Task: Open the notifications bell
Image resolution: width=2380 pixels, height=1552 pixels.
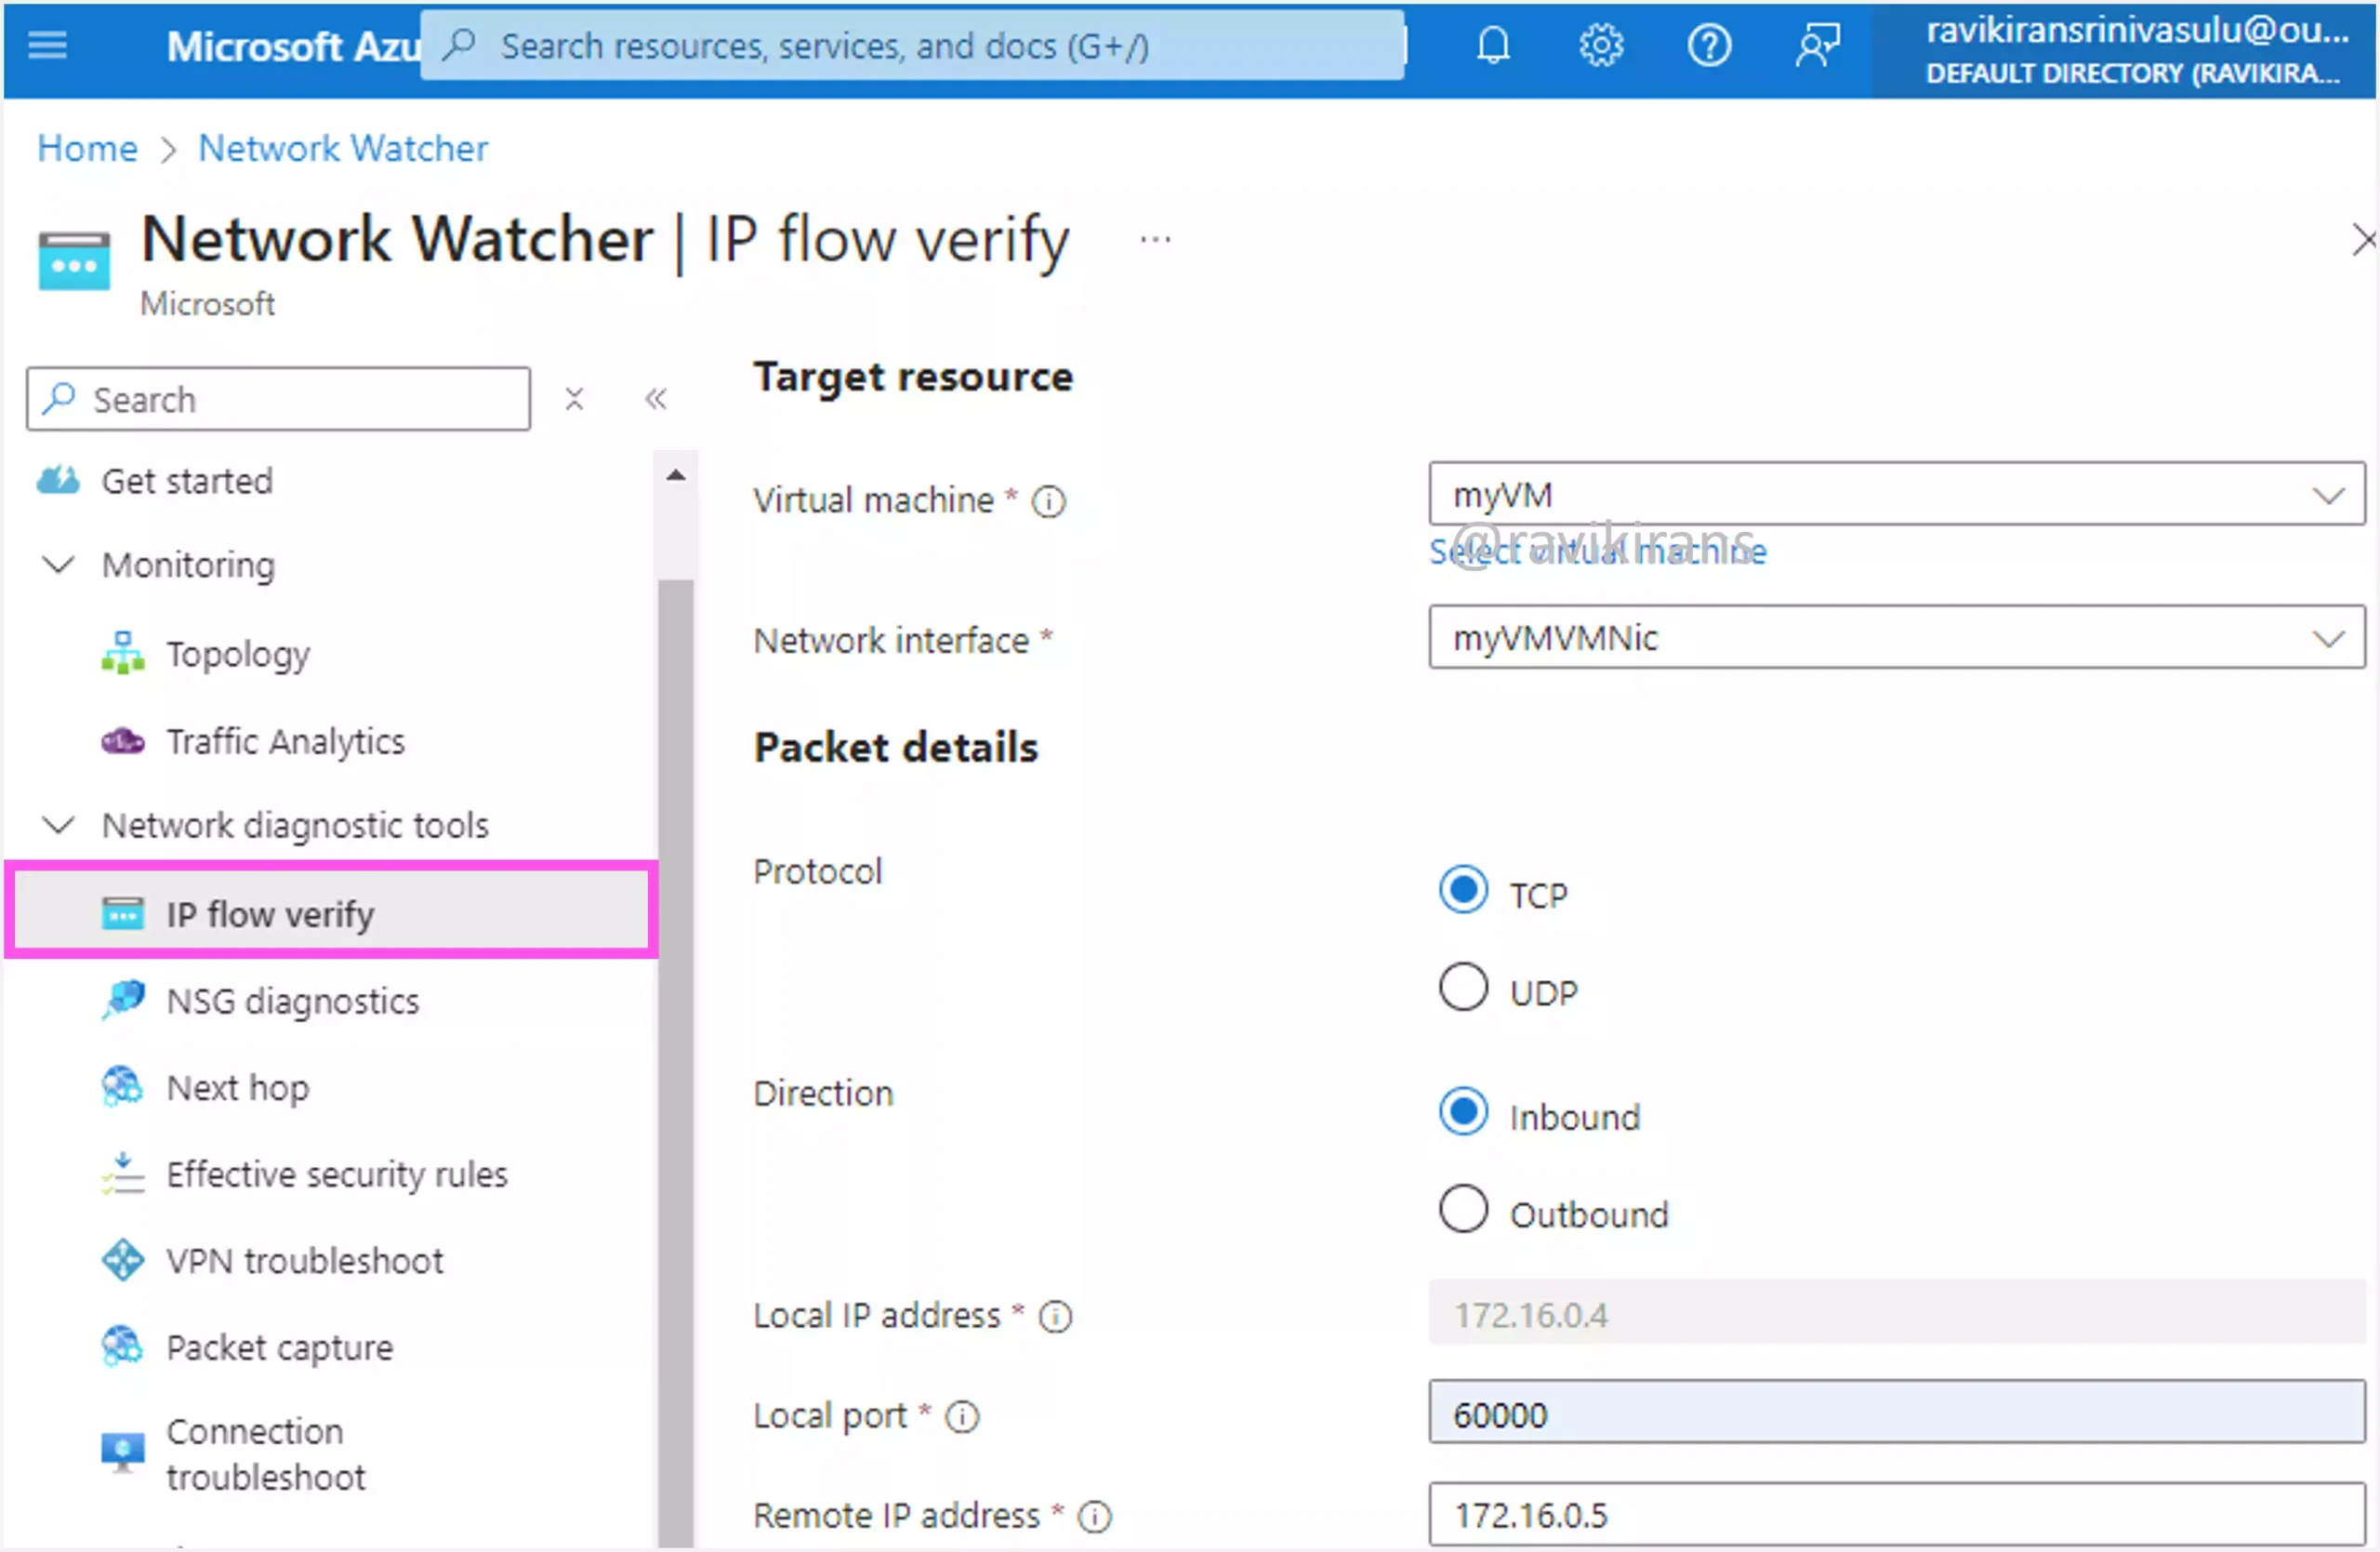Action: [1493, 46]
